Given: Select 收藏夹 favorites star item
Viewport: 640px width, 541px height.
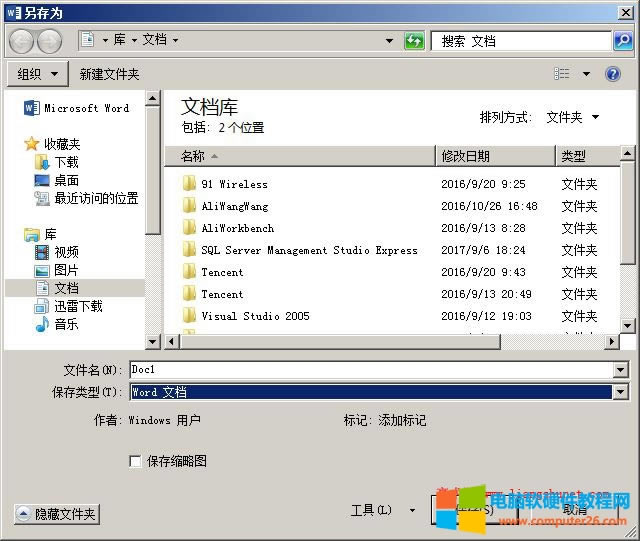Looking at the screenshot, I should pos(52,144).
